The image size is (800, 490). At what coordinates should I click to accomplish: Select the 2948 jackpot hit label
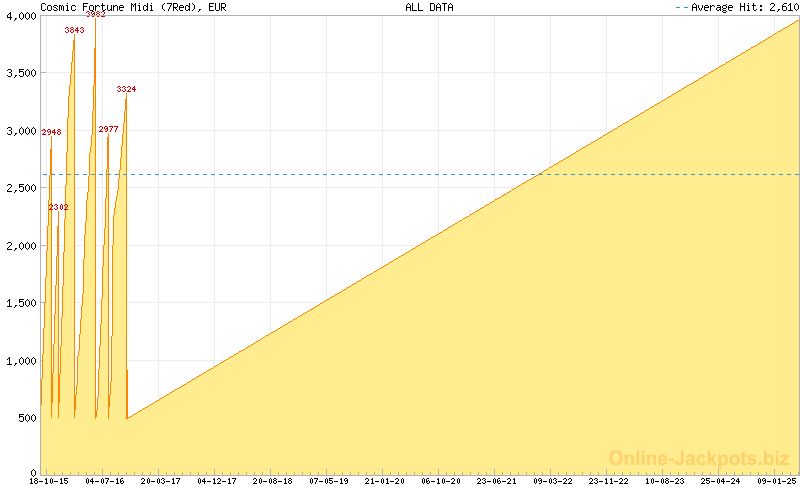click(51, 132)
